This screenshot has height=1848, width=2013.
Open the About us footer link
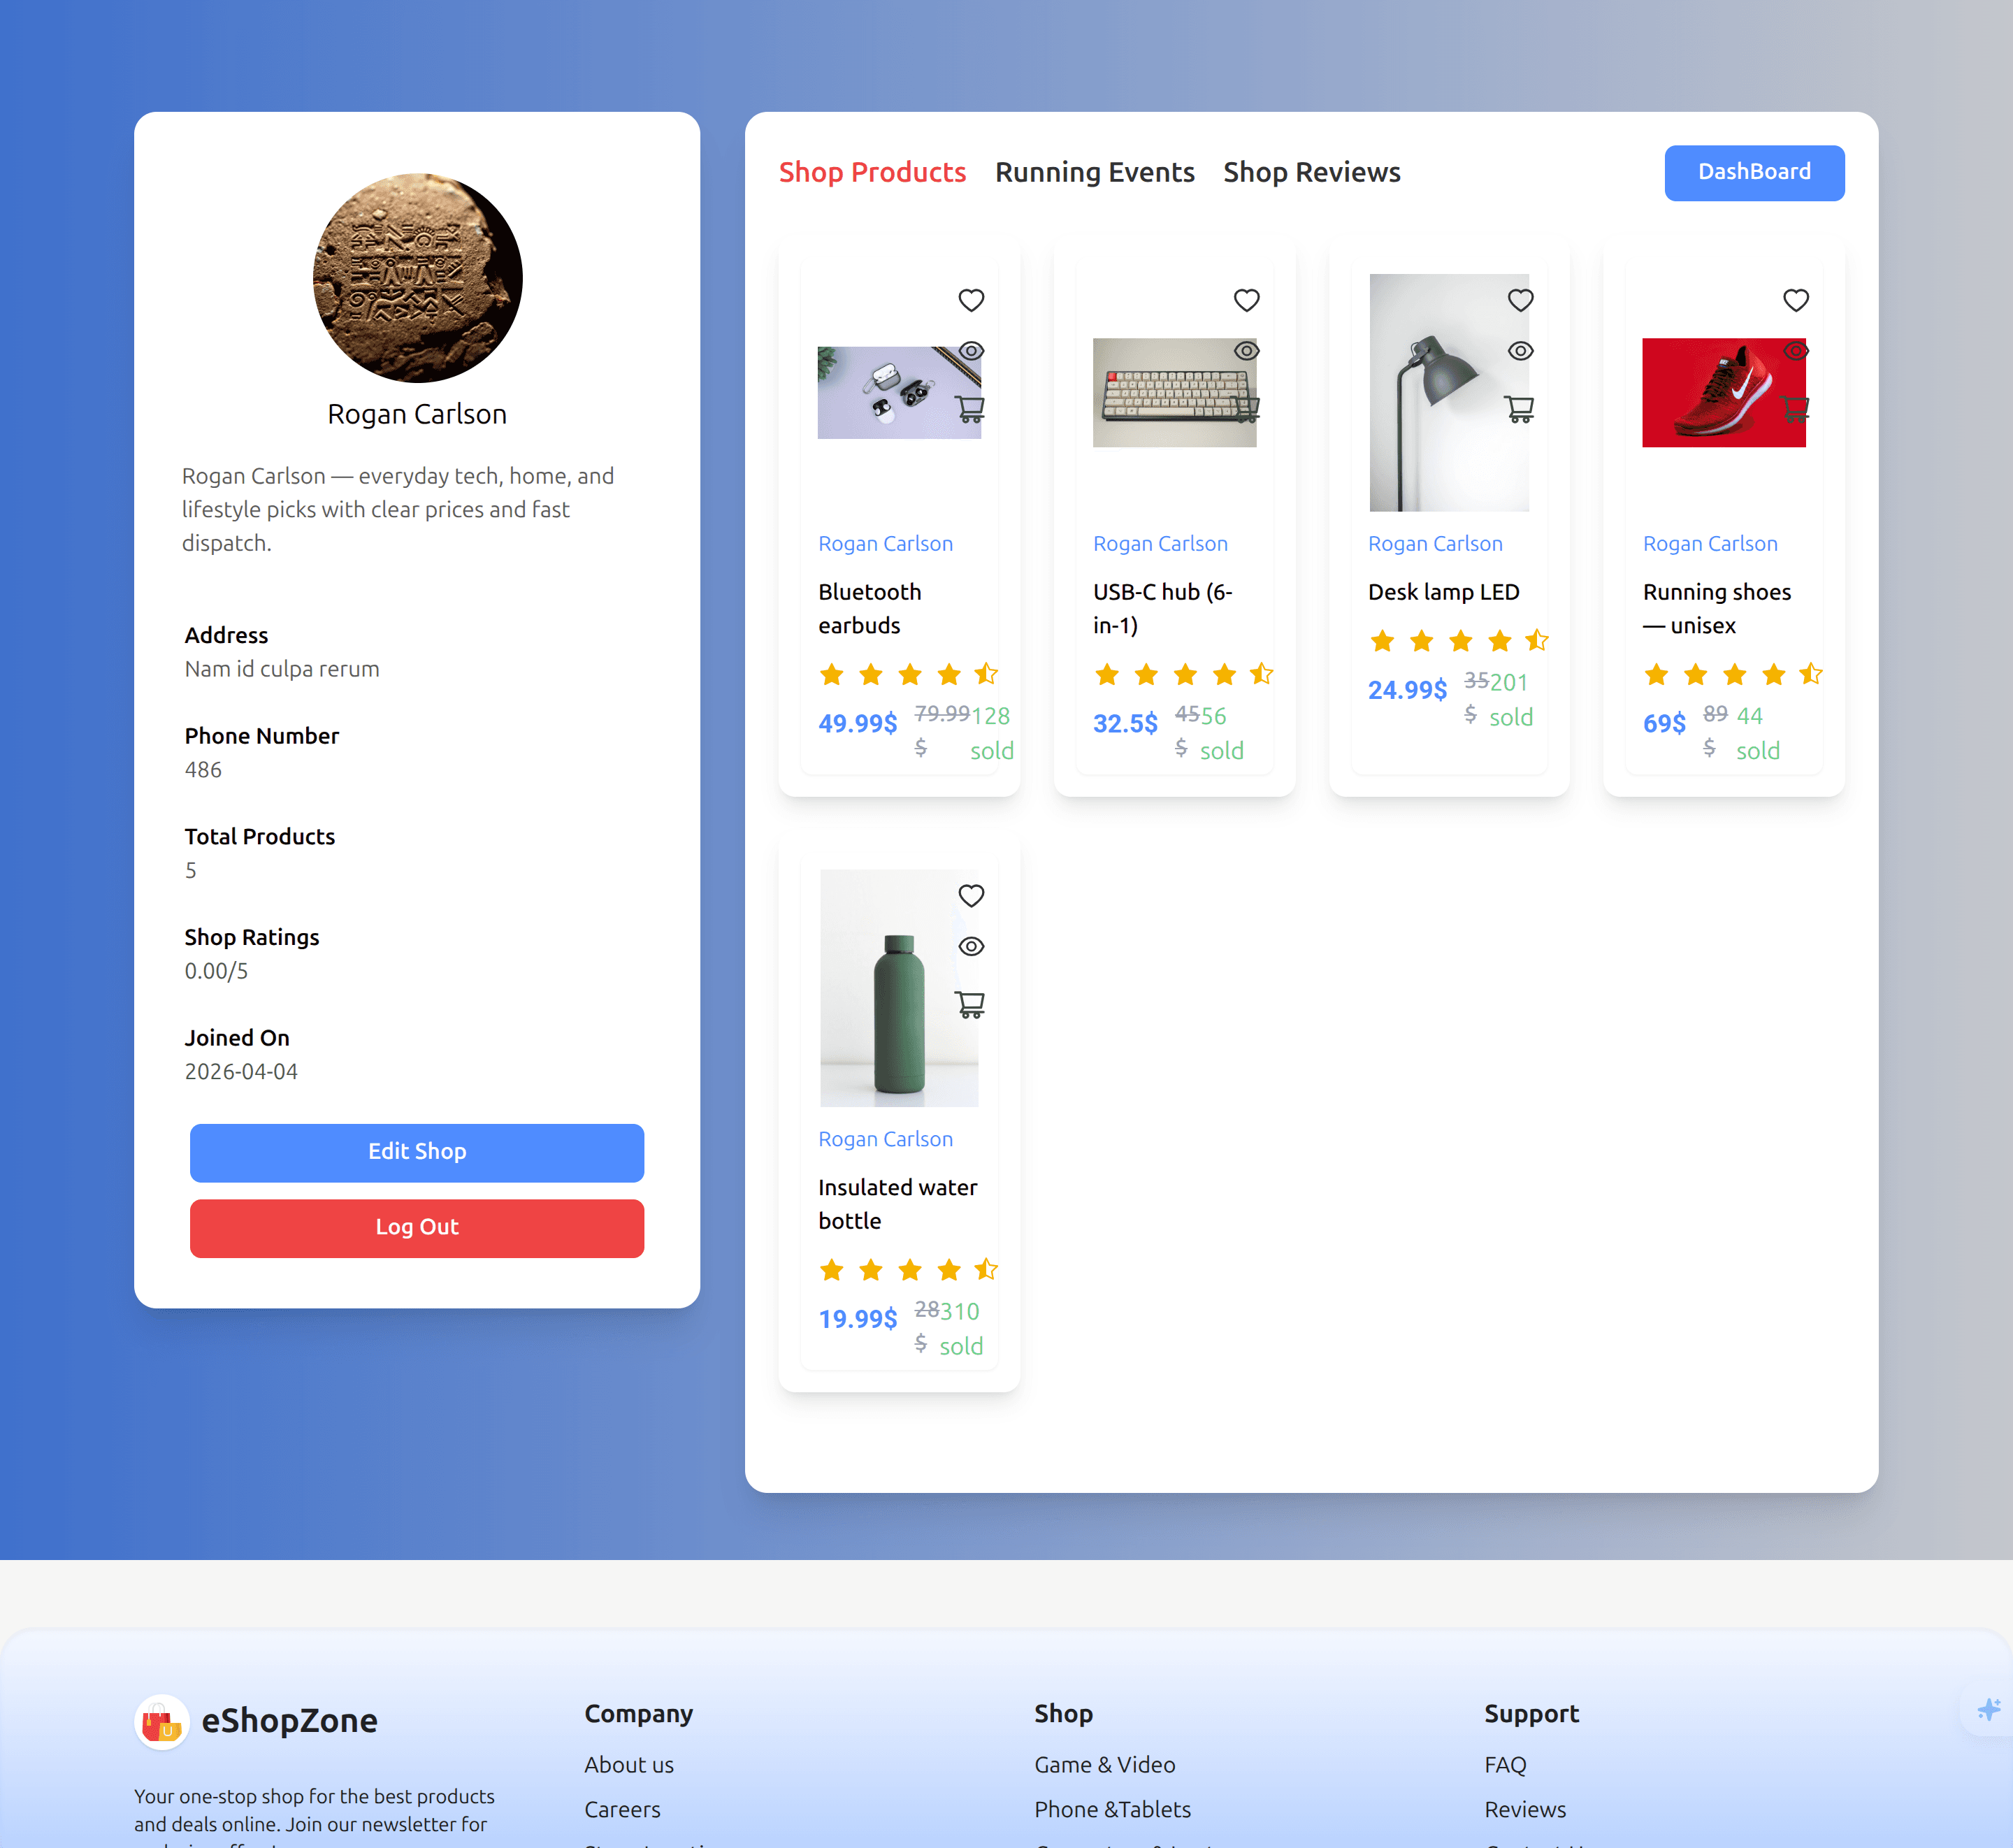[629, 1764]
